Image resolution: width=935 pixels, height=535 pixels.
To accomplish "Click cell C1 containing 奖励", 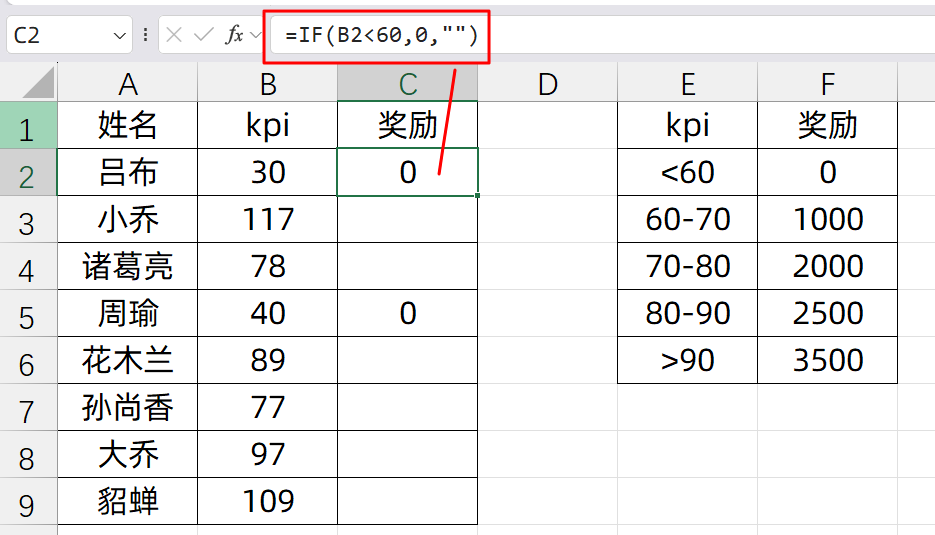I will pyautogui.click(x=408, y=125).
